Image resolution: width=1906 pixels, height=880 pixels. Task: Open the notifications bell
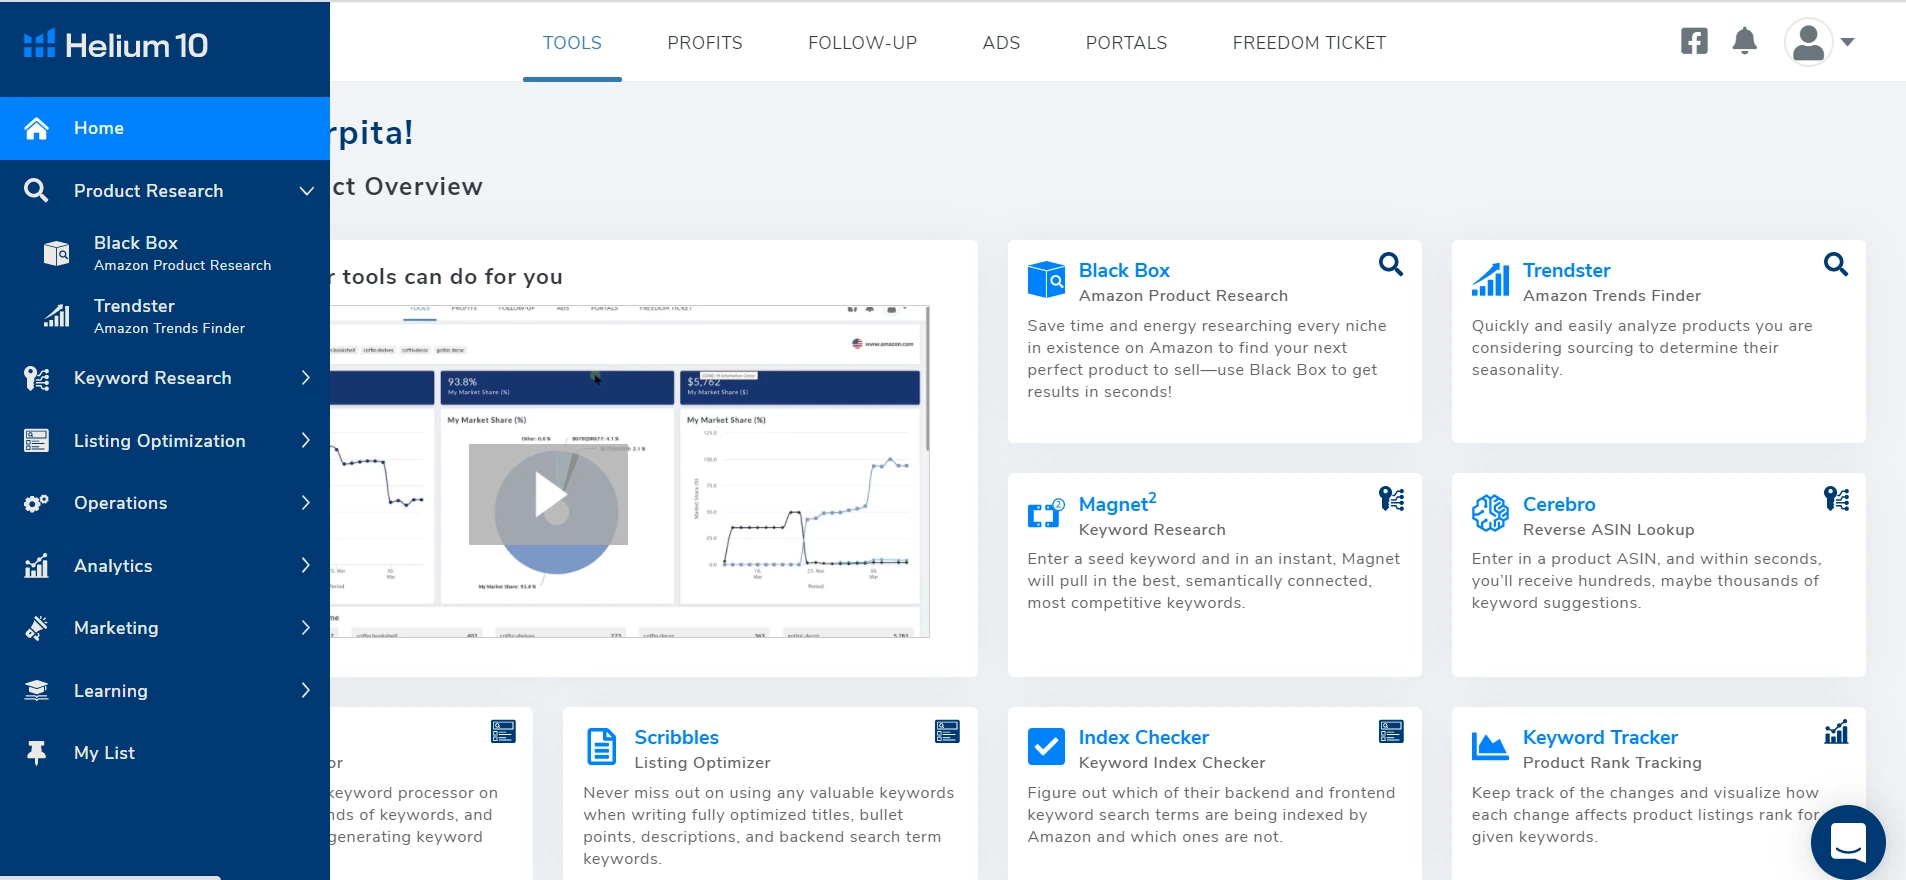pyautogui.click(x=1744, y=41)
